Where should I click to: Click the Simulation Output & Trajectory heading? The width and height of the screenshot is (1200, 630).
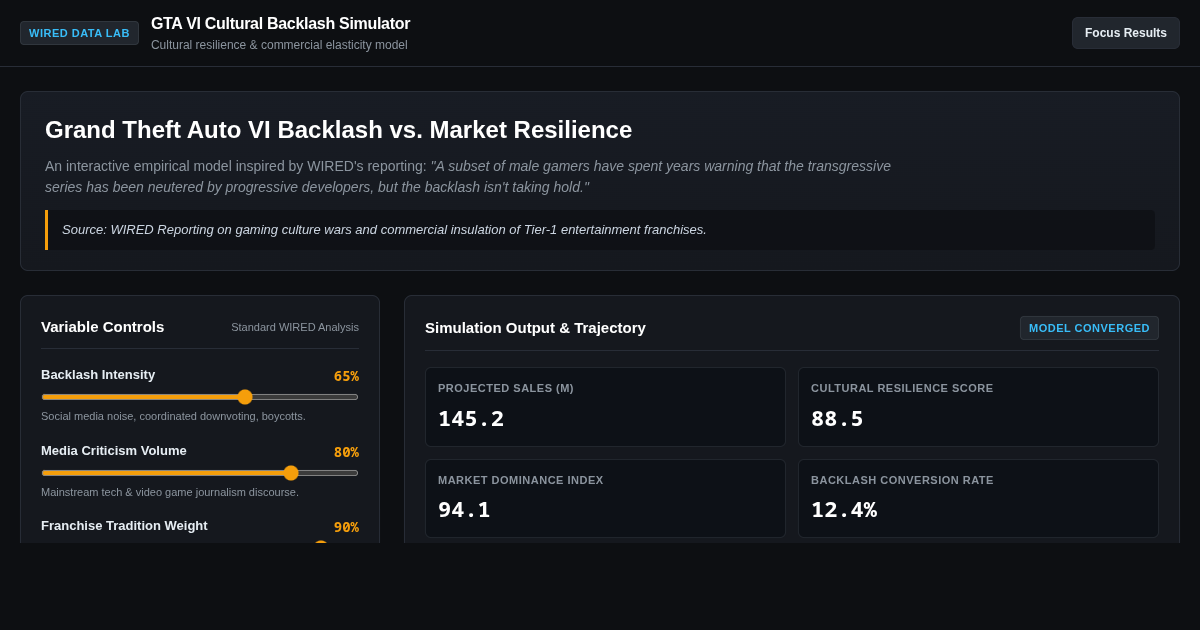tap(535, 327)
